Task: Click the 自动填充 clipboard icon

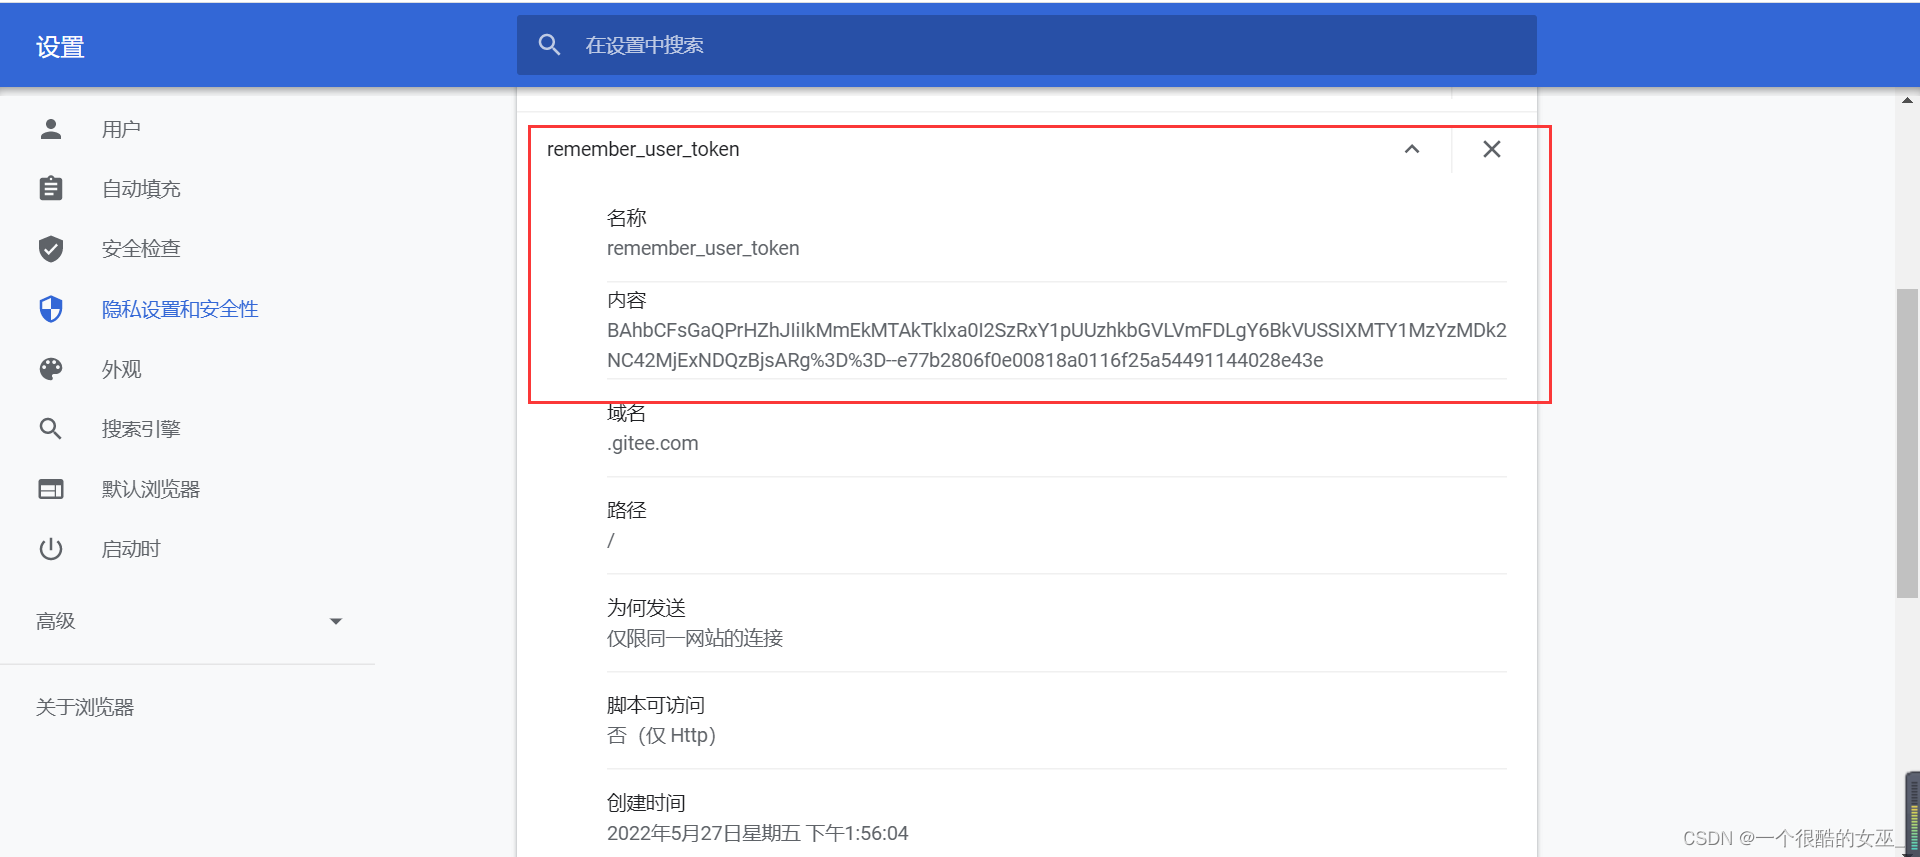Action: coord(51,189)
